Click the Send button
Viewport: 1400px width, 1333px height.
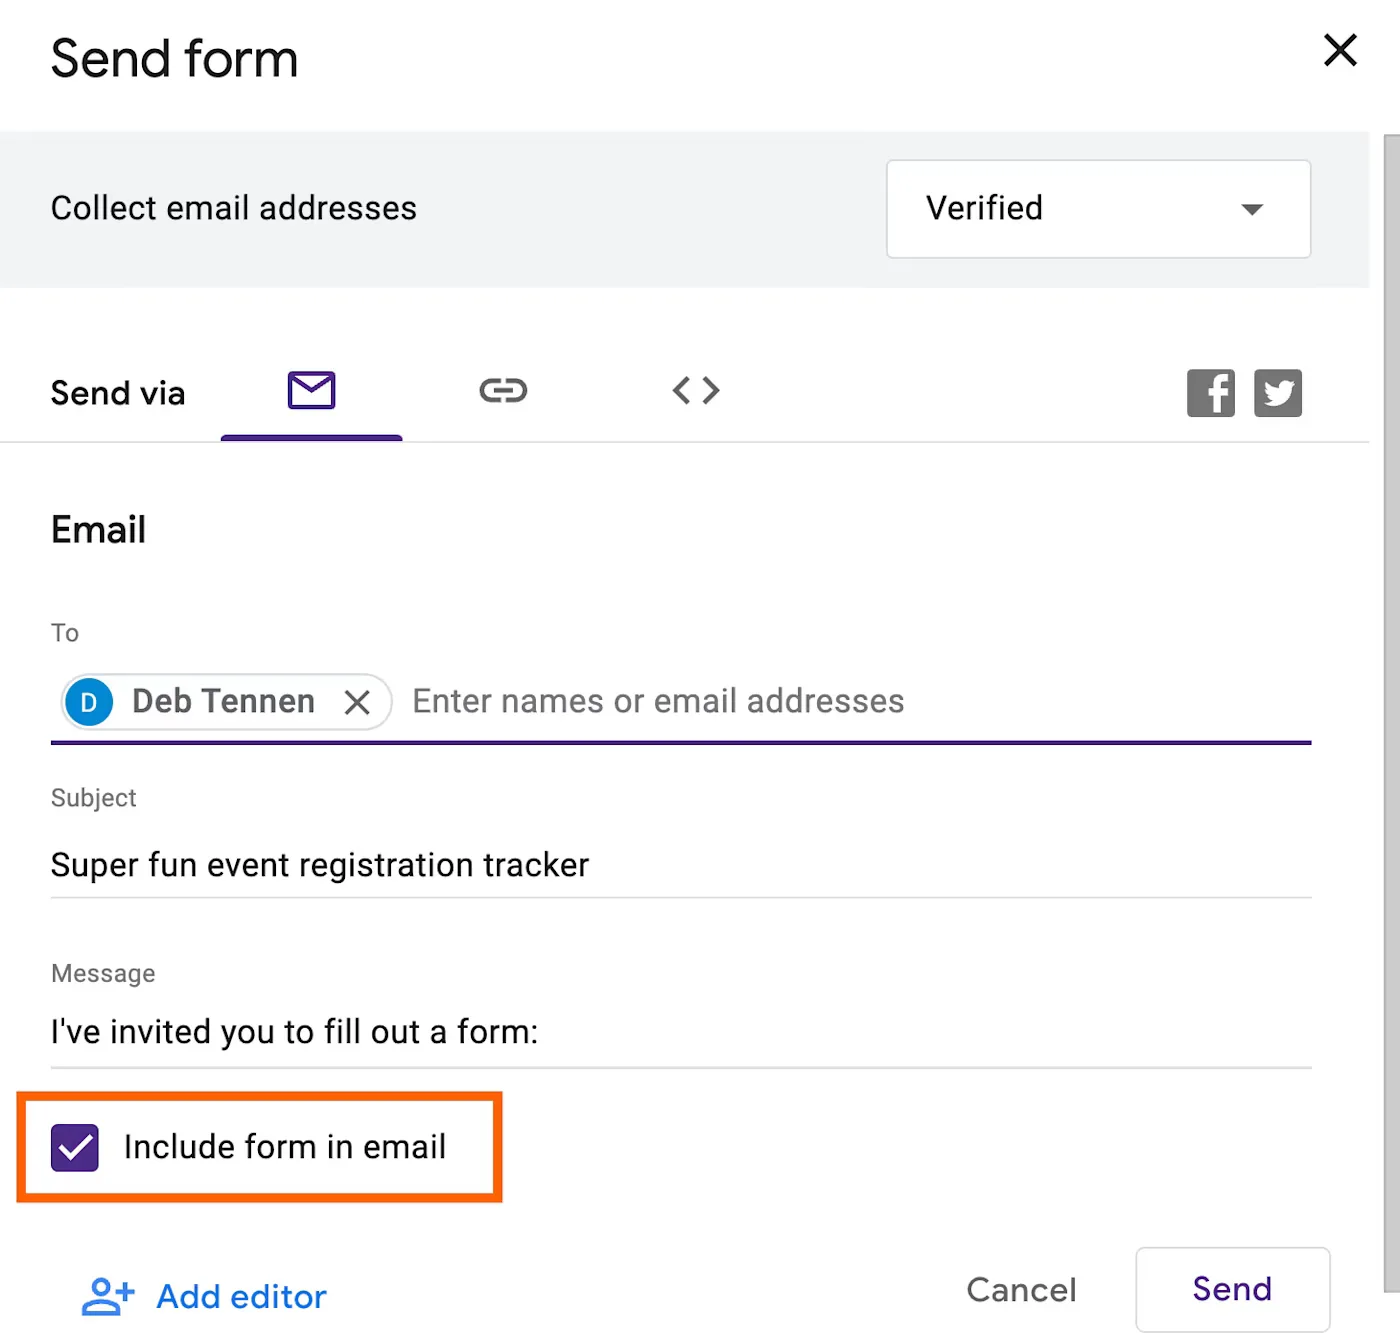coord(1232,1289)
